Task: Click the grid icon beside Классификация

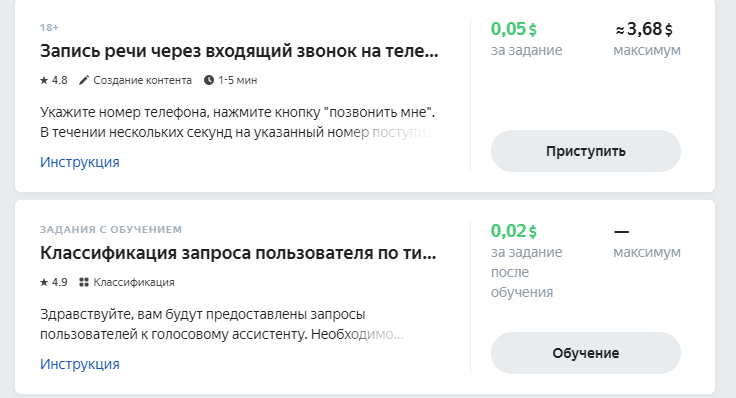Action: pyautogui.click(x=84, y=282)
